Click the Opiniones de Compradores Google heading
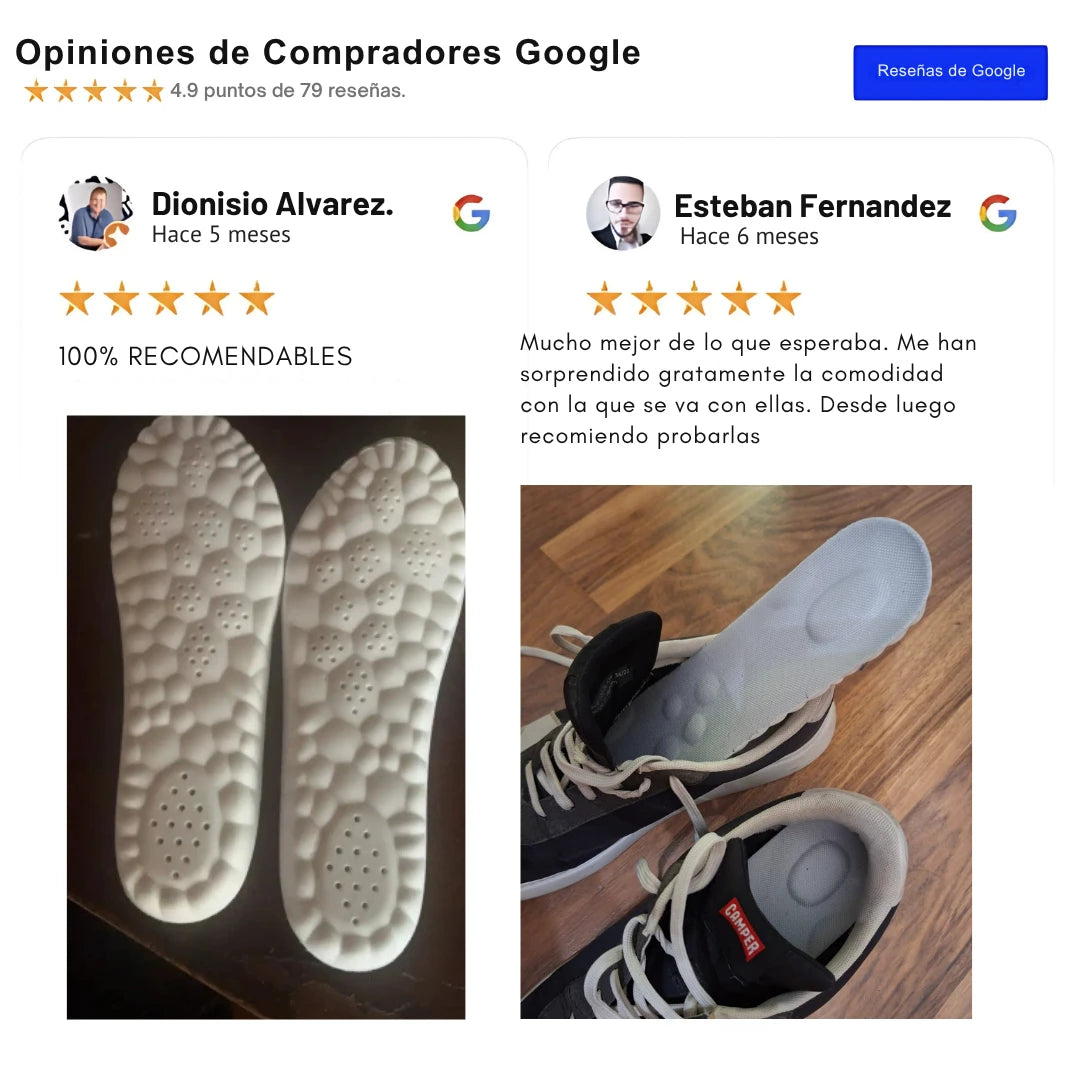This screenshot has height=1080, width=1080. coord(328,53)
